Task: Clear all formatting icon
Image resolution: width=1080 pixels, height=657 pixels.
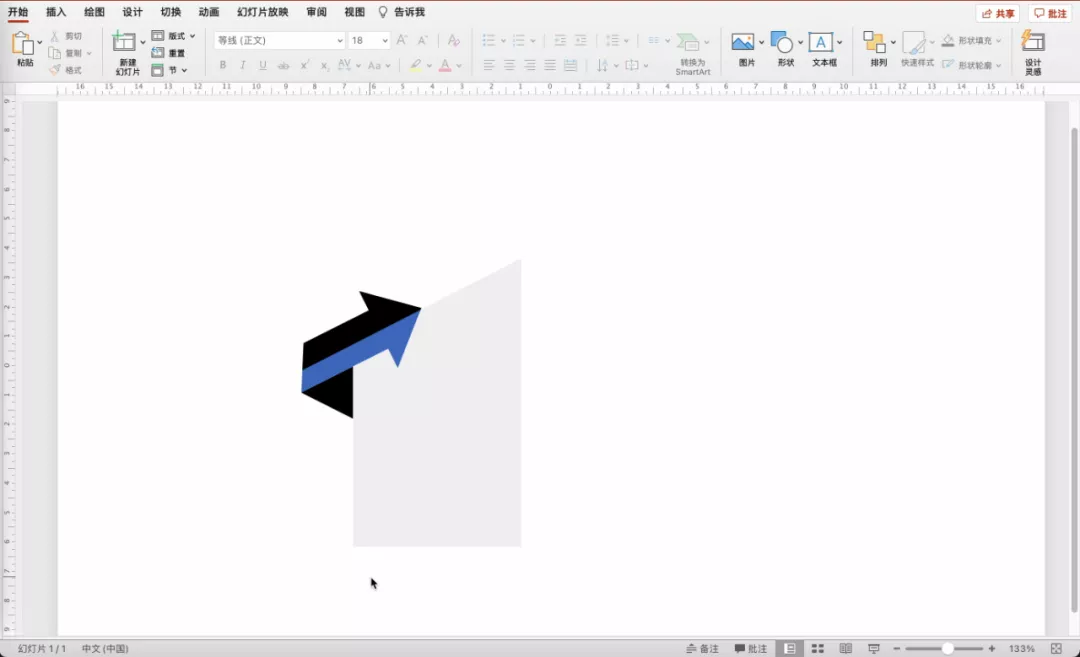Action: pos(454,40)
